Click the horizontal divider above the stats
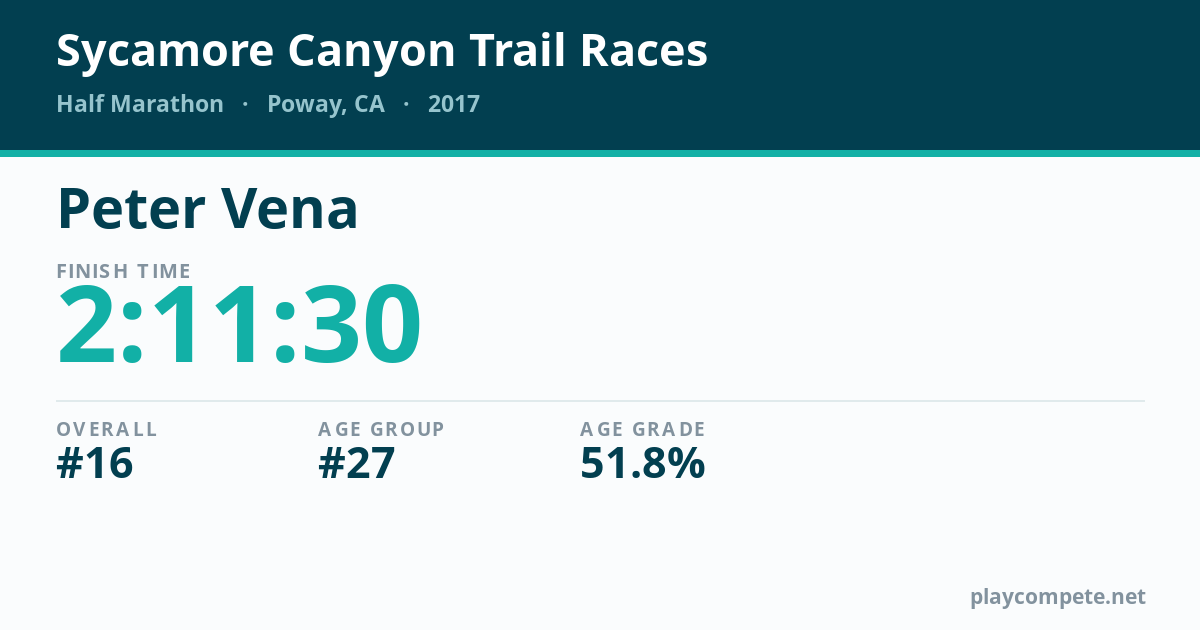 [600, 401]
